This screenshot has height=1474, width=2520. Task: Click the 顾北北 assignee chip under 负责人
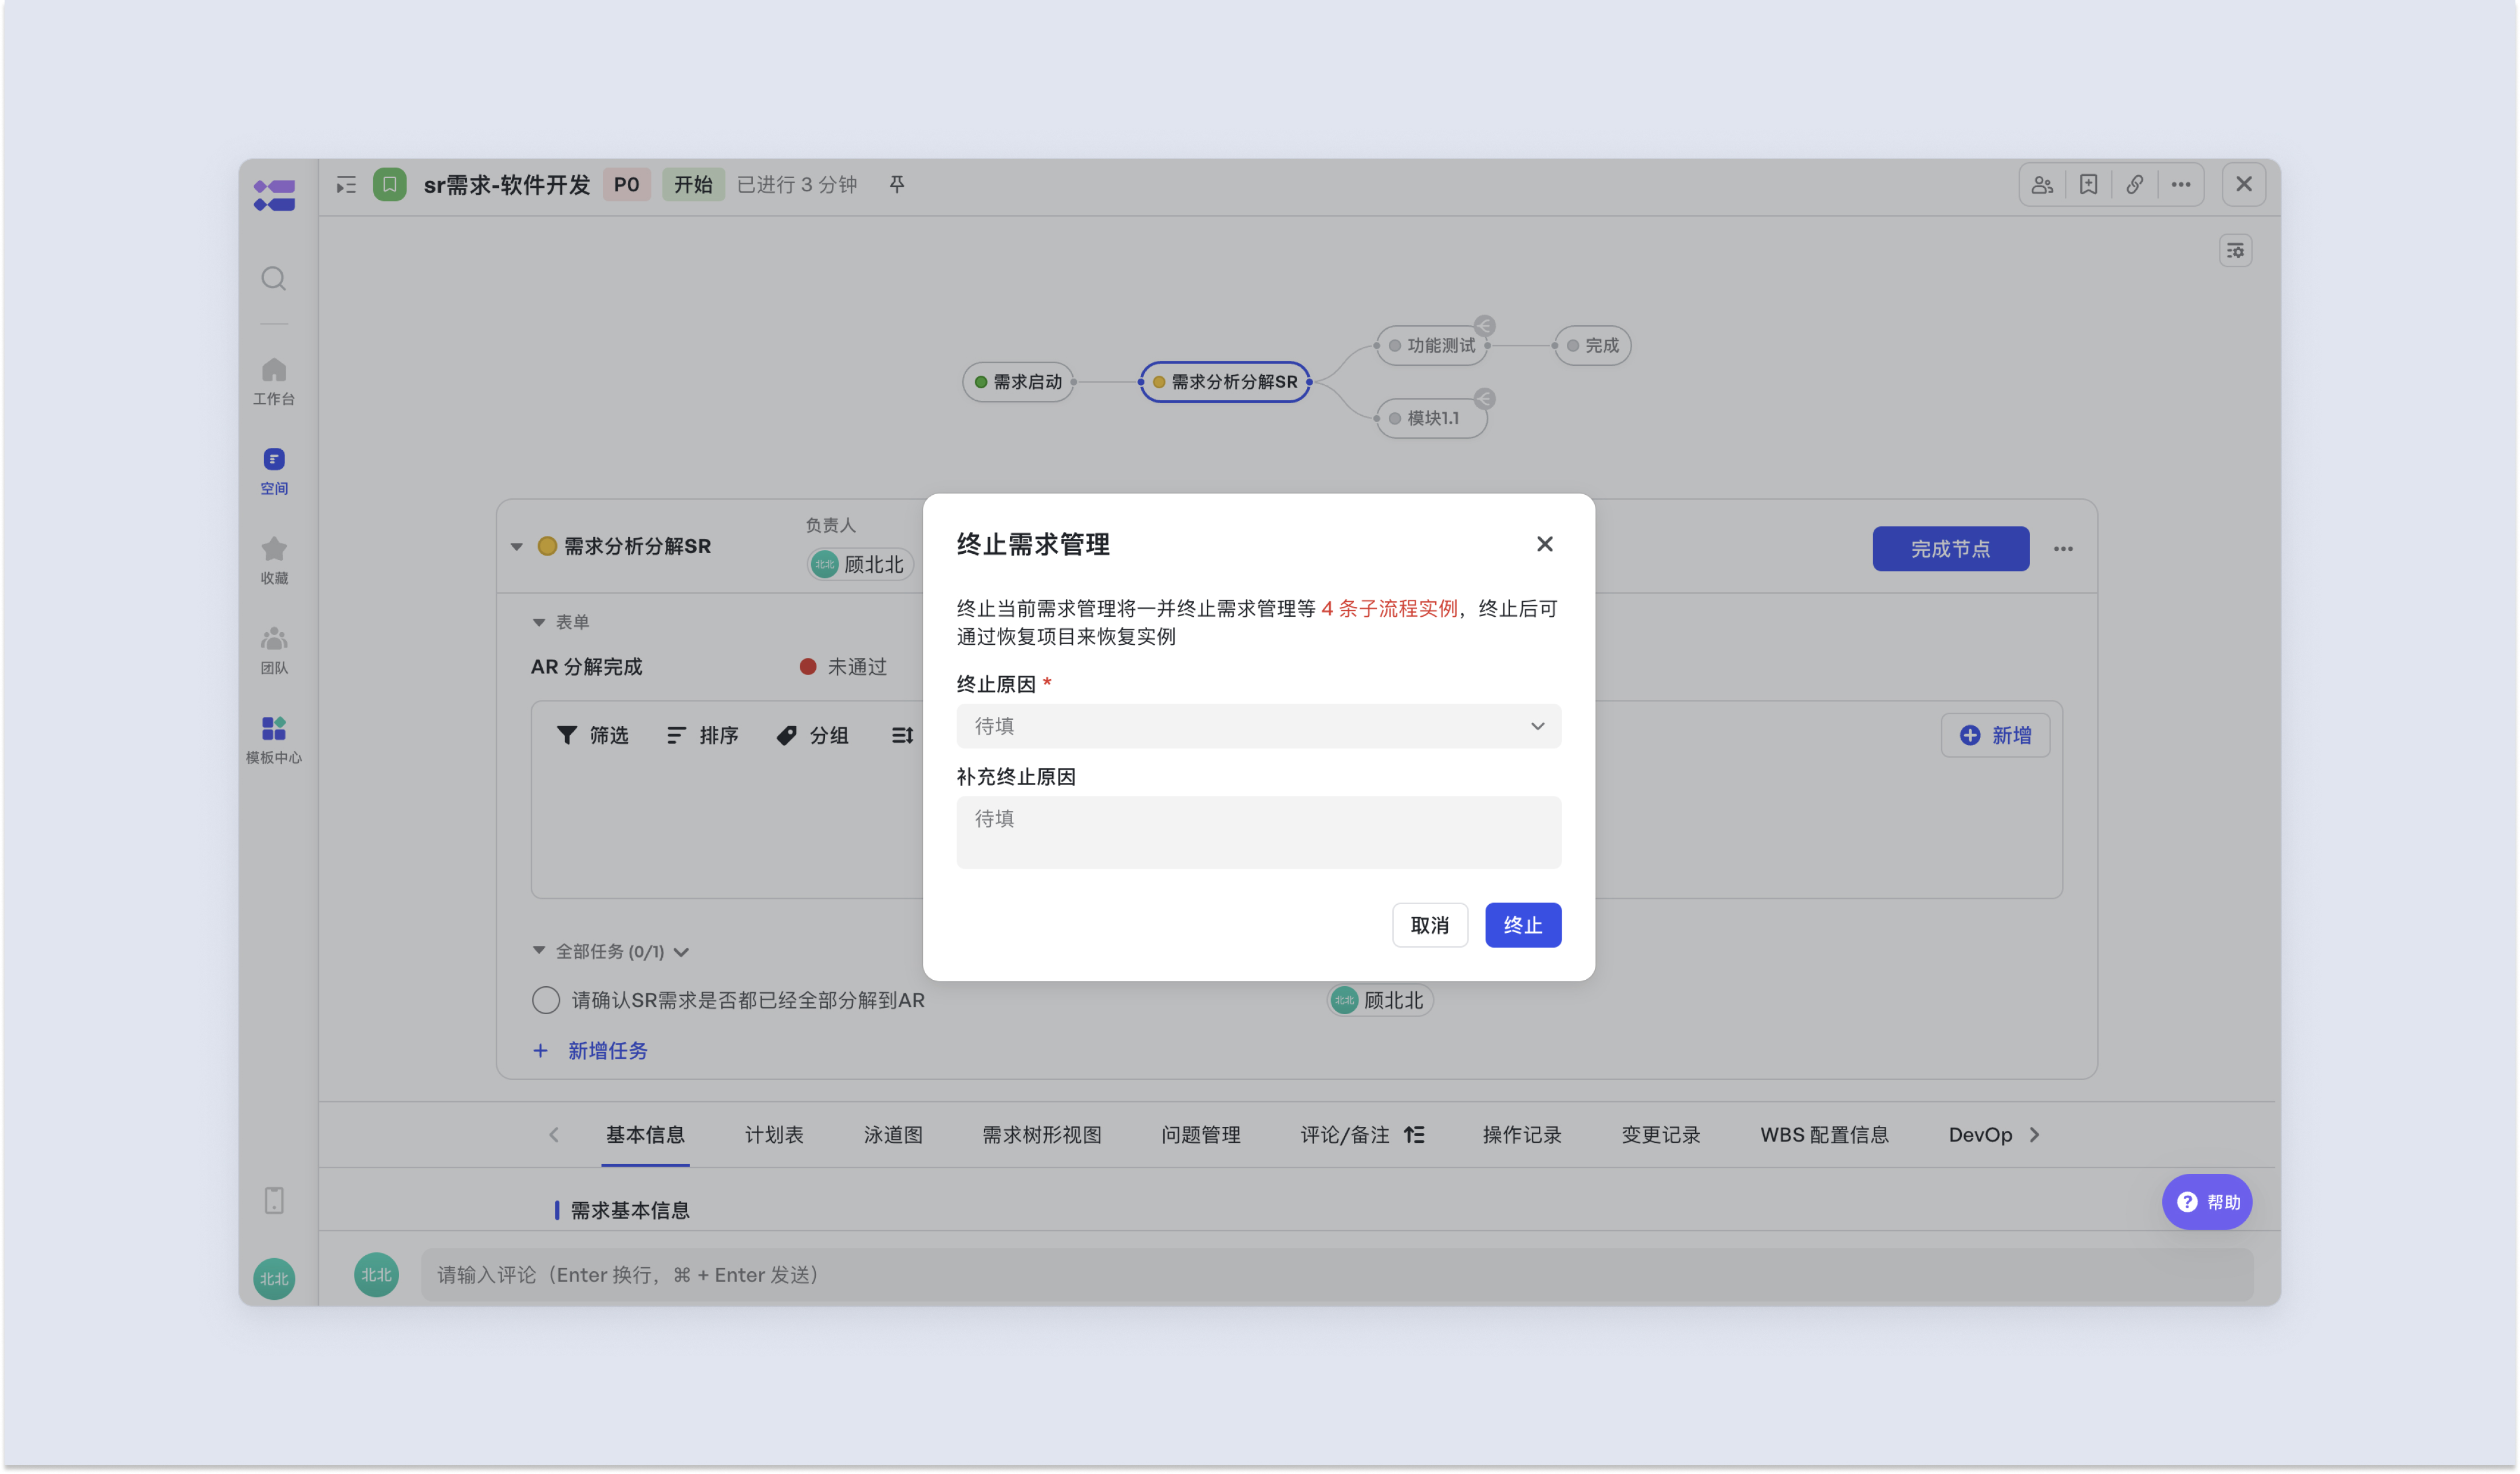coord(860,565)
